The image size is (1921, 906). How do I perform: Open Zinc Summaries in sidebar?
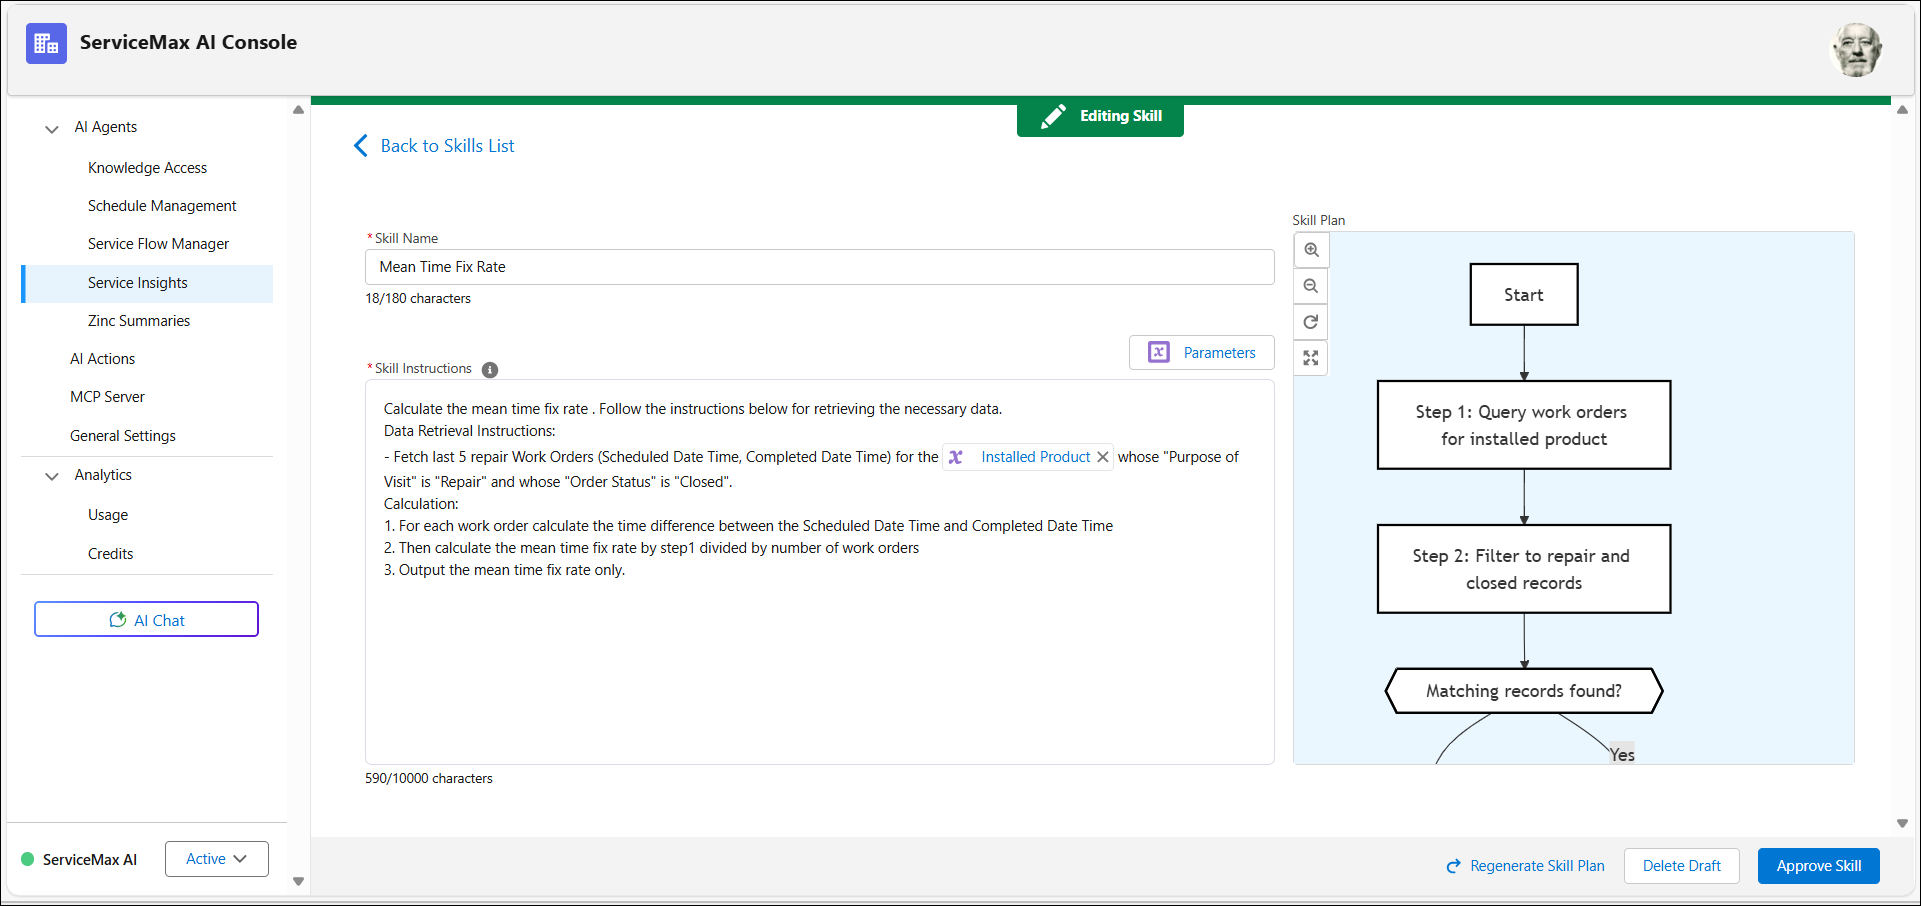[147, 321]
